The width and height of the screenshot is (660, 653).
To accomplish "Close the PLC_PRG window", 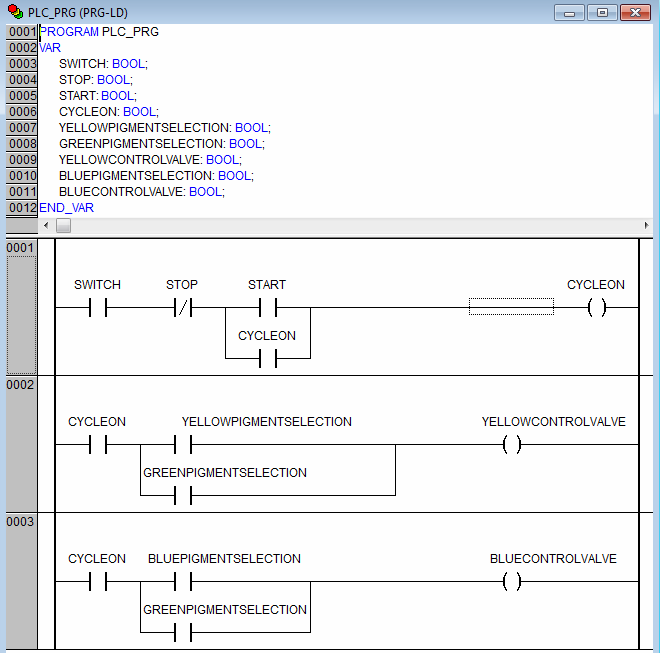I will pos(636,13).
